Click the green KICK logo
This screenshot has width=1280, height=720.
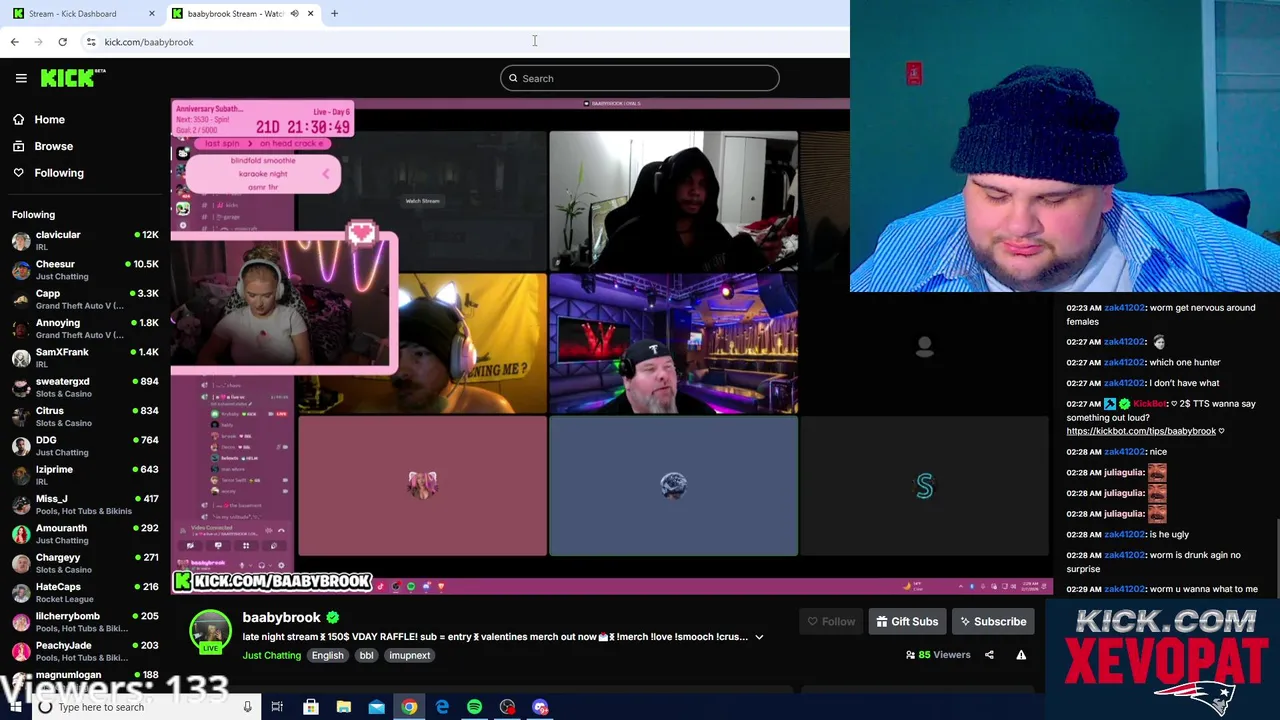[x=72, y=78]
